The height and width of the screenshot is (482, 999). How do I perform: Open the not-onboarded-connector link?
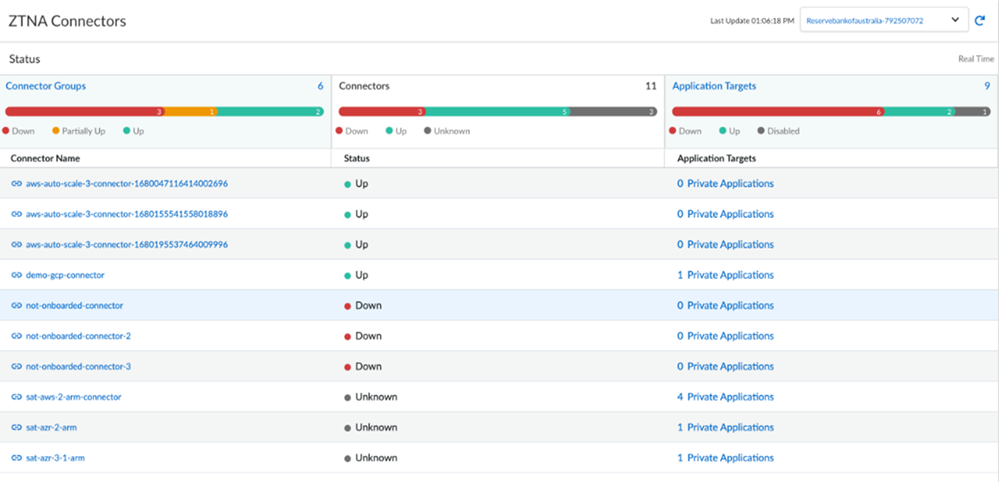74,305
